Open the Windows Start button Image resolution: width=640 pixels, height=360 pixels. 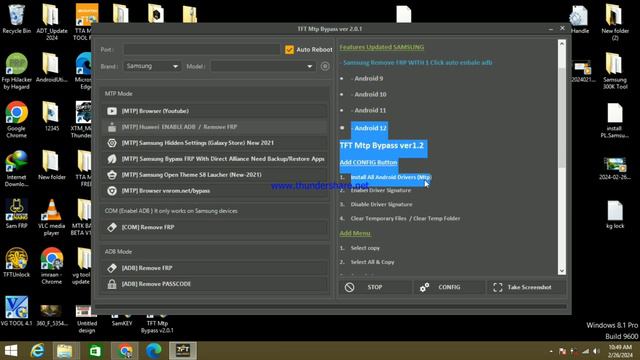click(x=11, y=351)
